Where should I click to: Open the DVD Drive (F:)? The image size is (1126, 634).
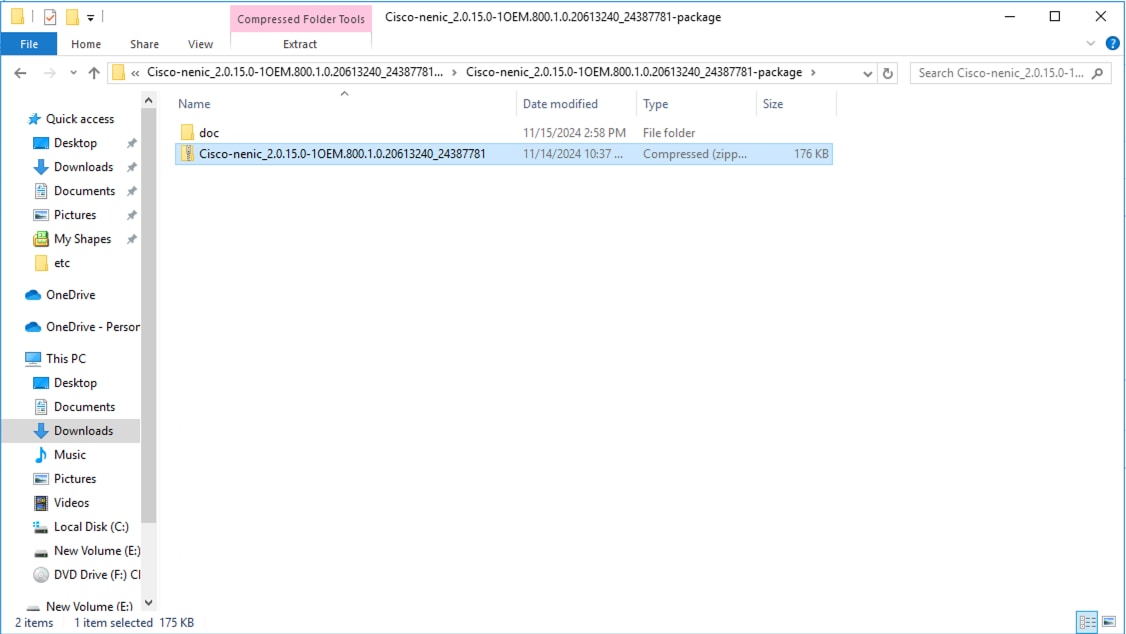click(x=97, y=574)
